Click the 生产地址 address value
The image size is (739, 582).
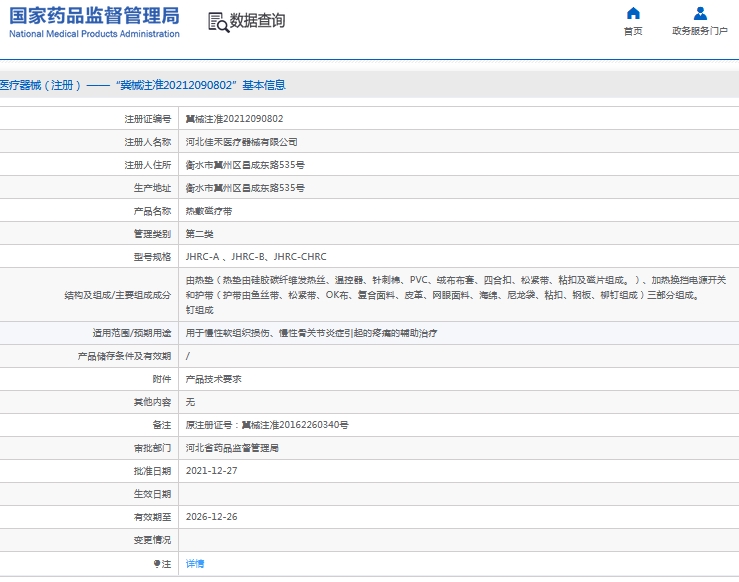point(245,188)
